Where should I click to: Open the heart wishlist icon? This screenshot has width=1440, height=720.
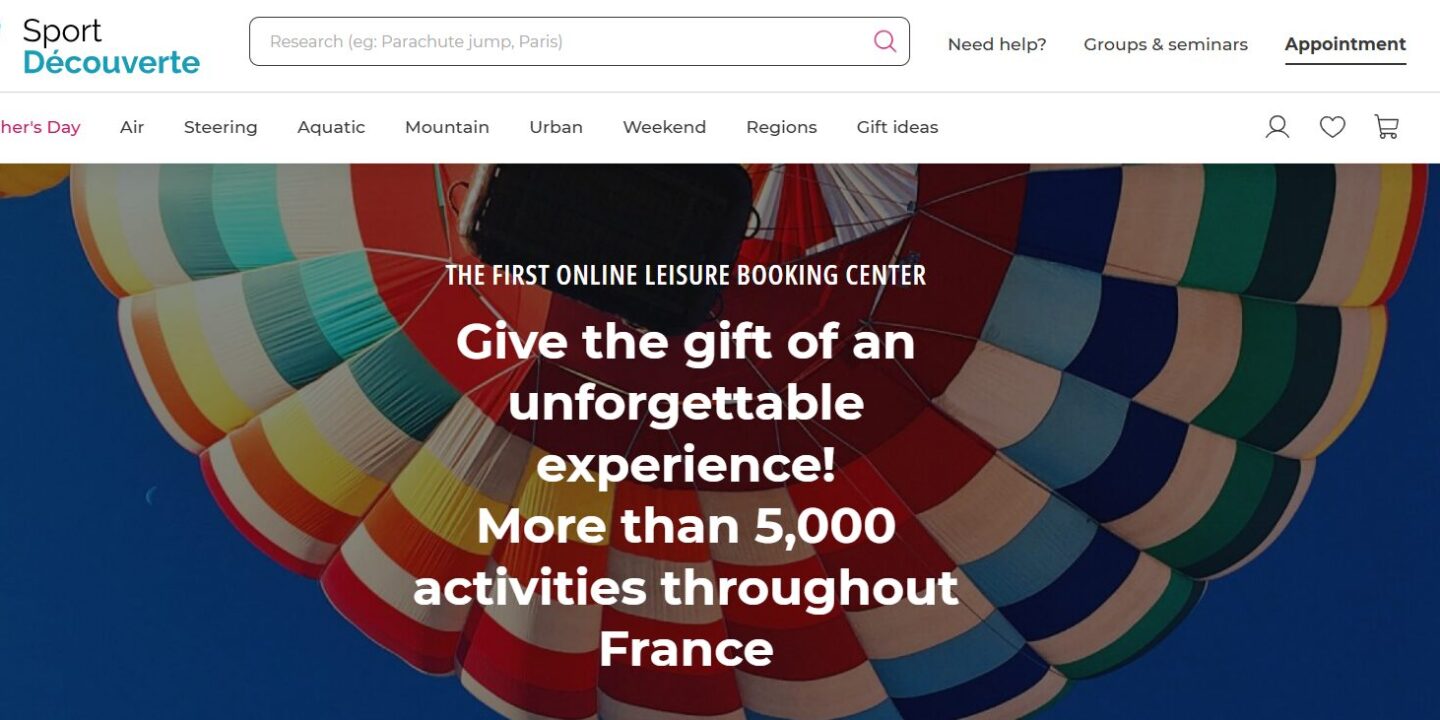[x=1332, y=127]
